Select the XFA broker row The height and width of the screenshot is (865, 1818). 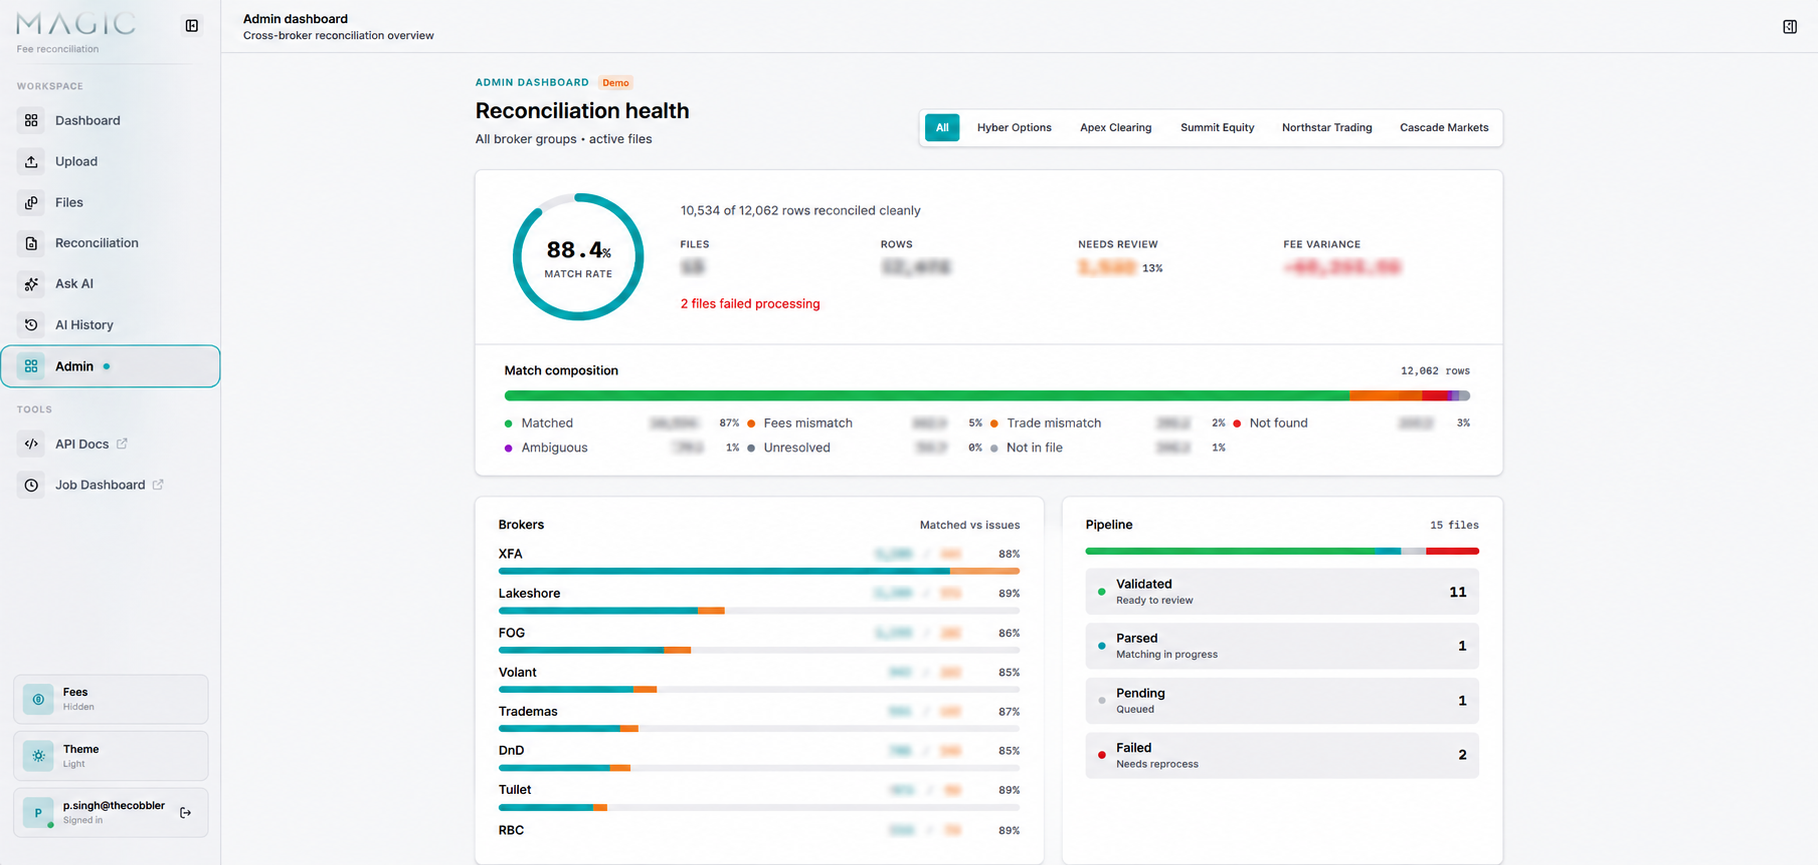coord(759,562)
